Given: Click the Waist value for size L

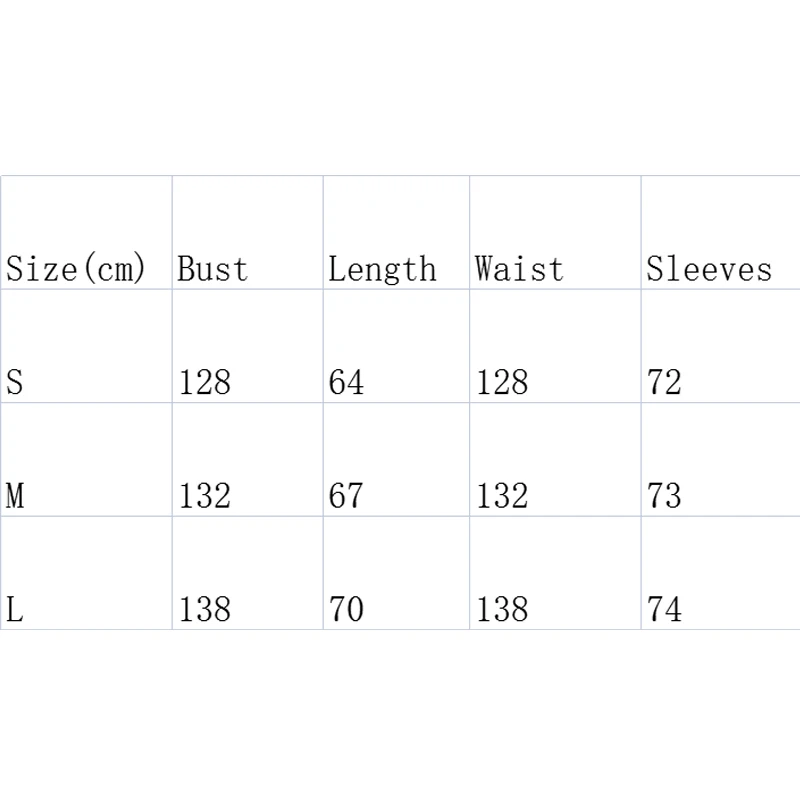Looking at the screenshot, I should point(501,608).
